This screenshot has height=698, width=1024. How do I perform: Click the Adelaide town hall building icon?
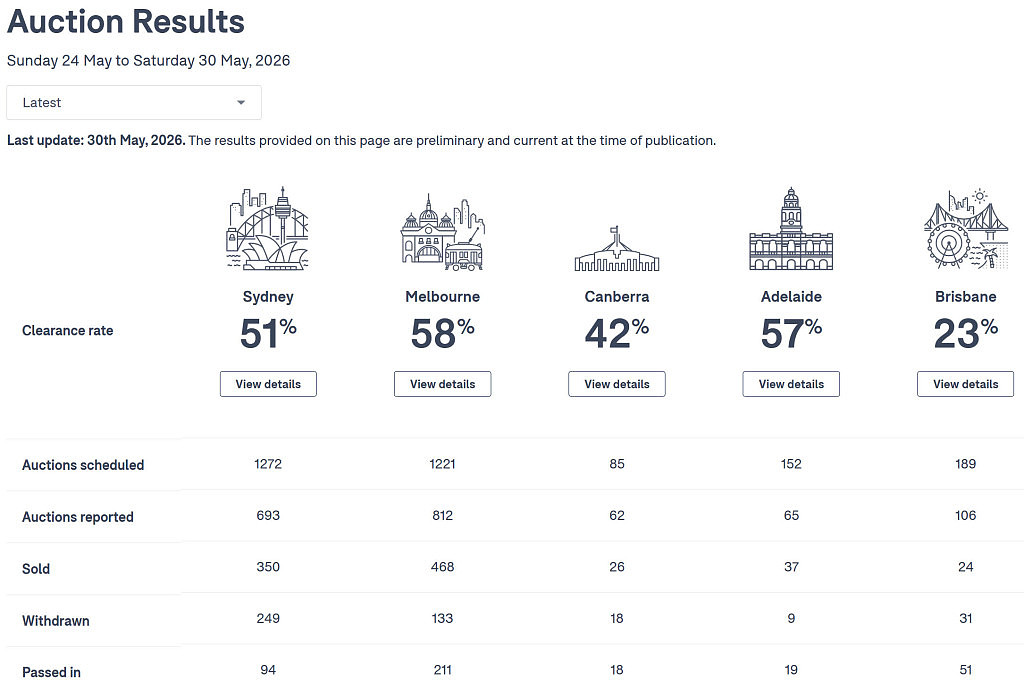791,229
